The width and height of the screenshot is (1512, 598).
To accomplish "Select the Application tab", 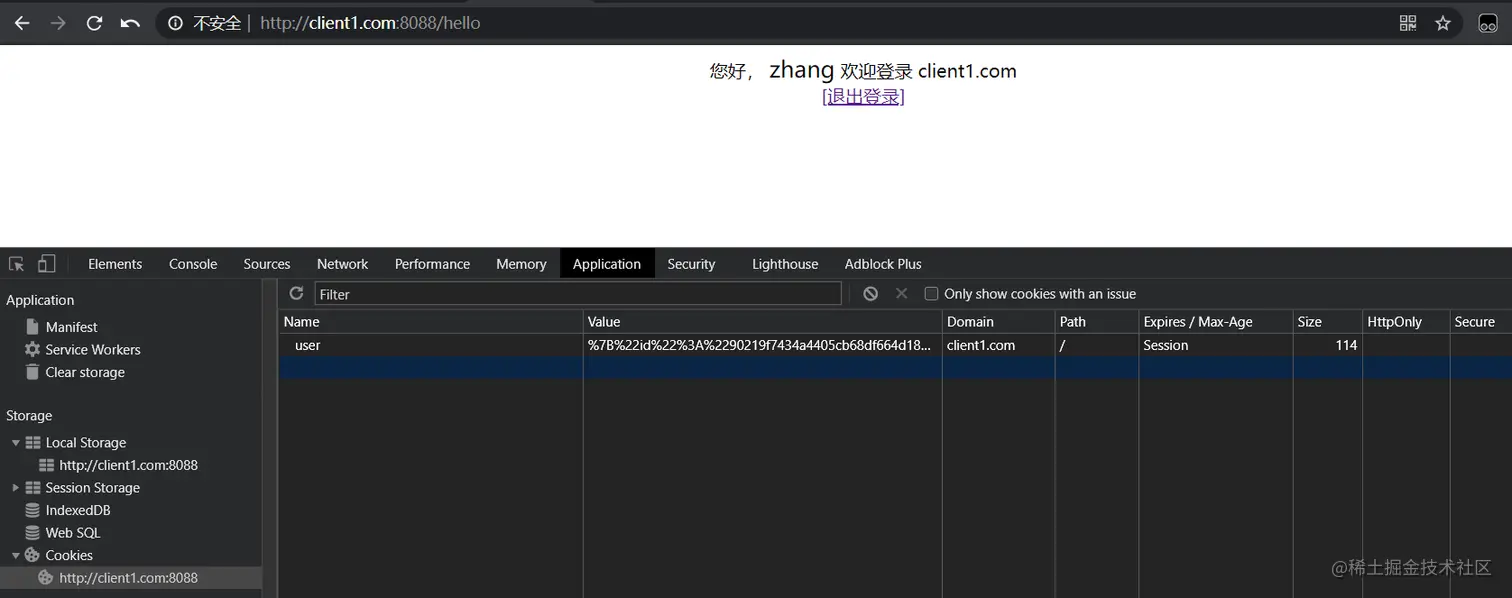I will point(607,264).
